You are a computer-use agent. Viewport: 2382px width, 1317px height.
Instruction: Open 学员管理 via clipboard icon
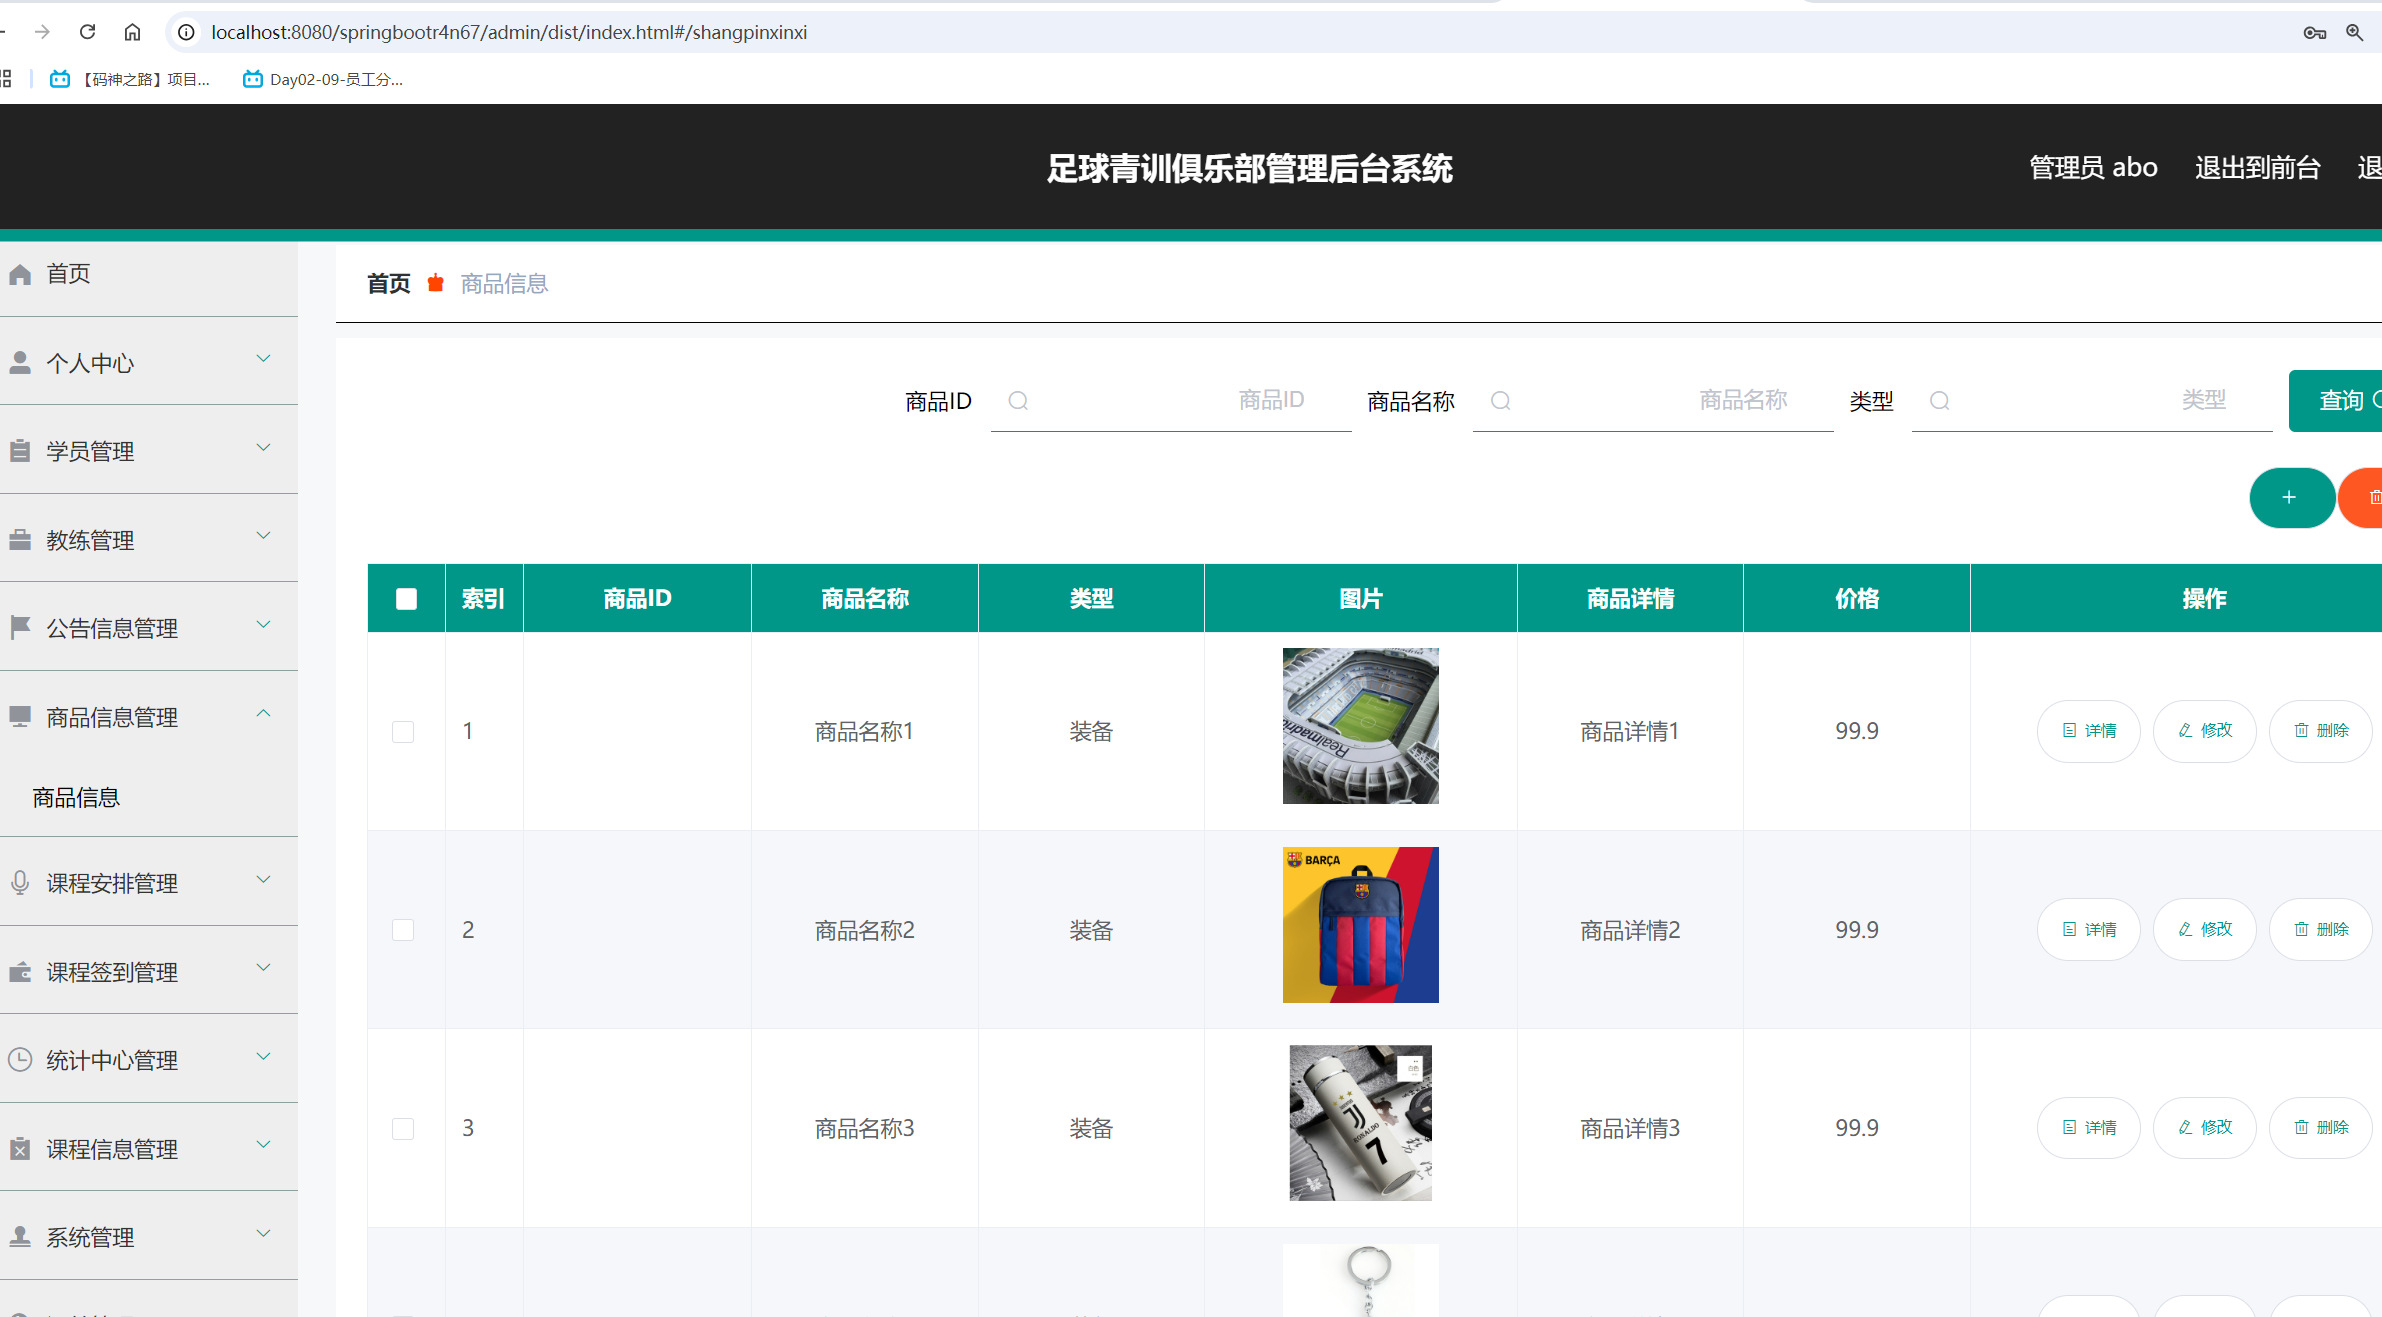coord(20,450)
